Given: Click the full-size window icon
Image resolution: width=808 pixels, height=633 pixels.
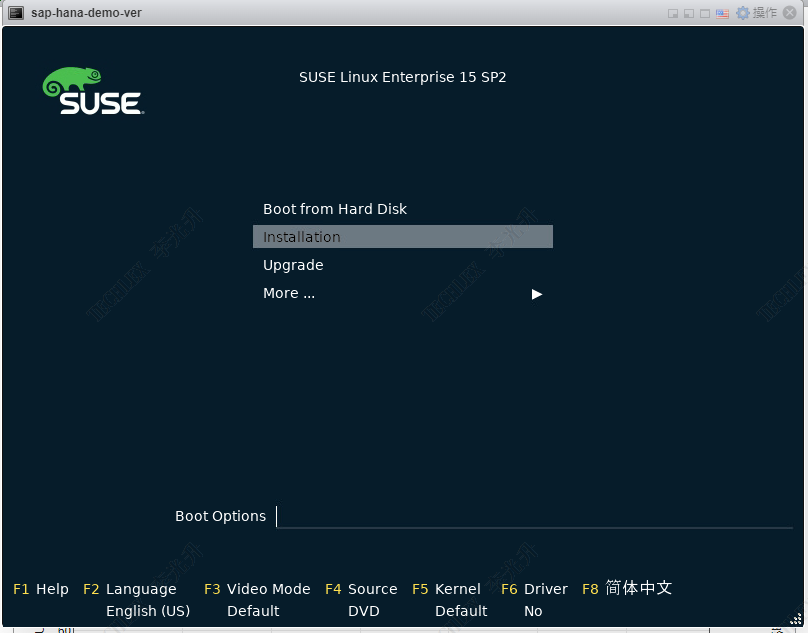Looking at the screenshot, I should coord(705,13).
